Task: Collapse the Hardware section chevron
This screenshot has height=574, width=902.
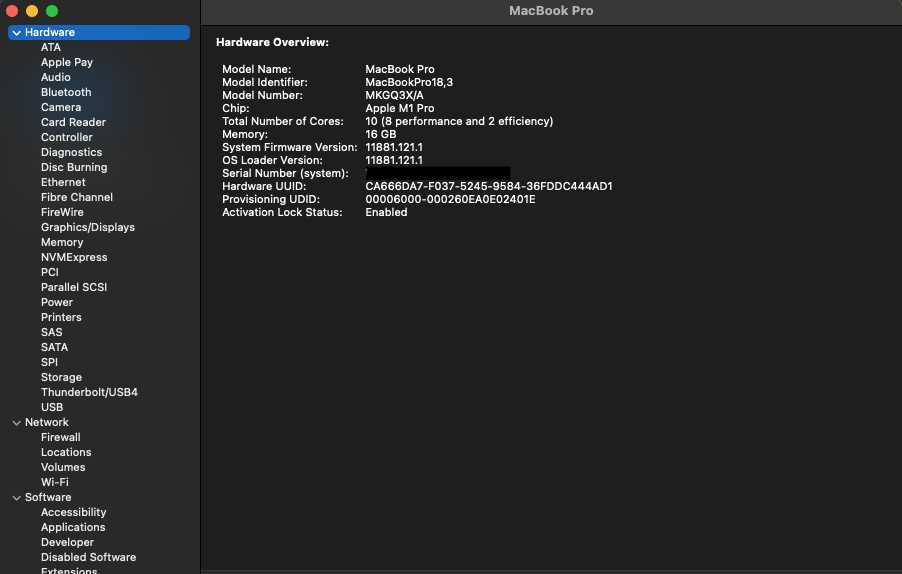Action: click(17, 33)
